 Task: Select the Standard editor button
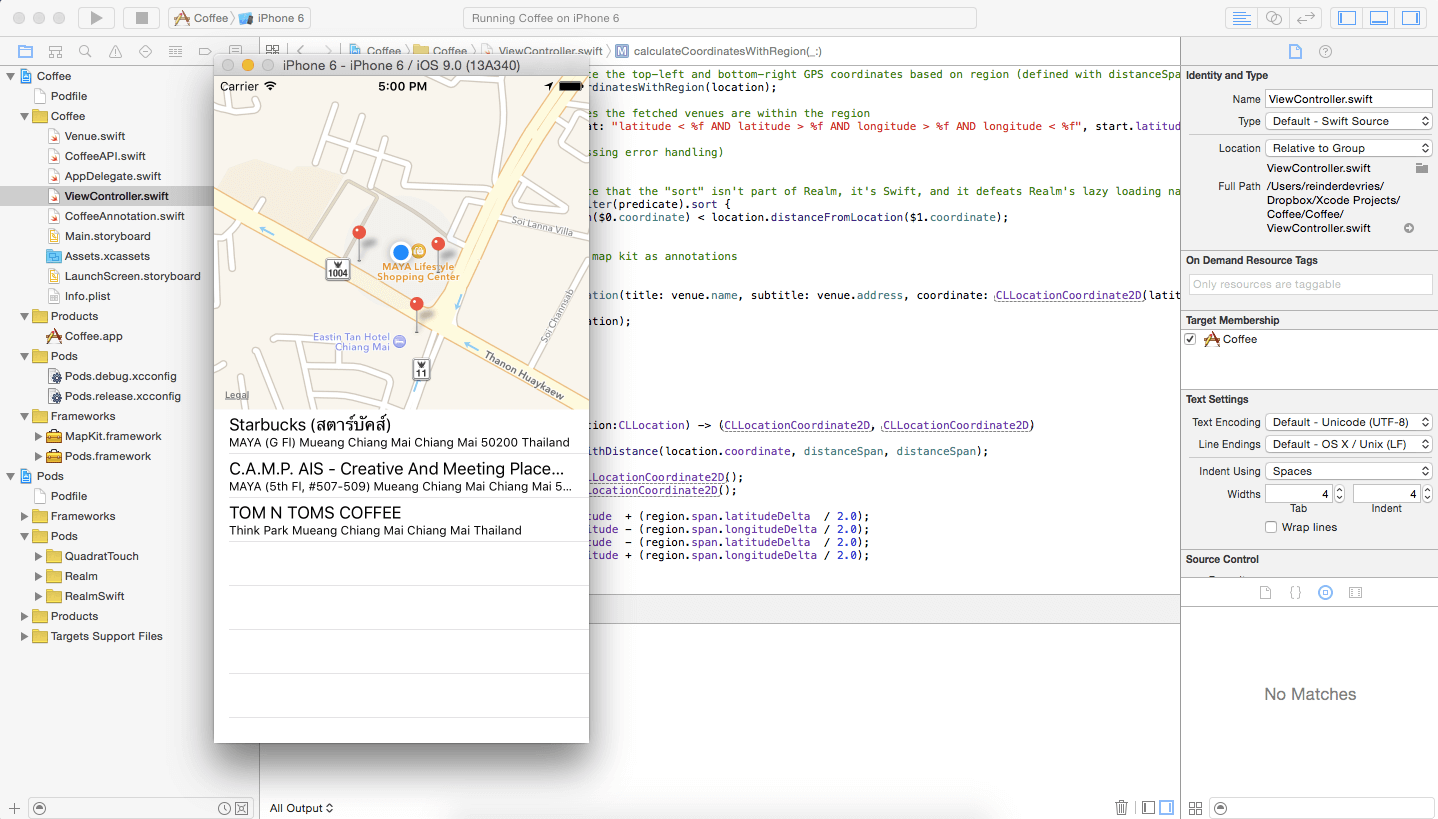coord(1241,18)
